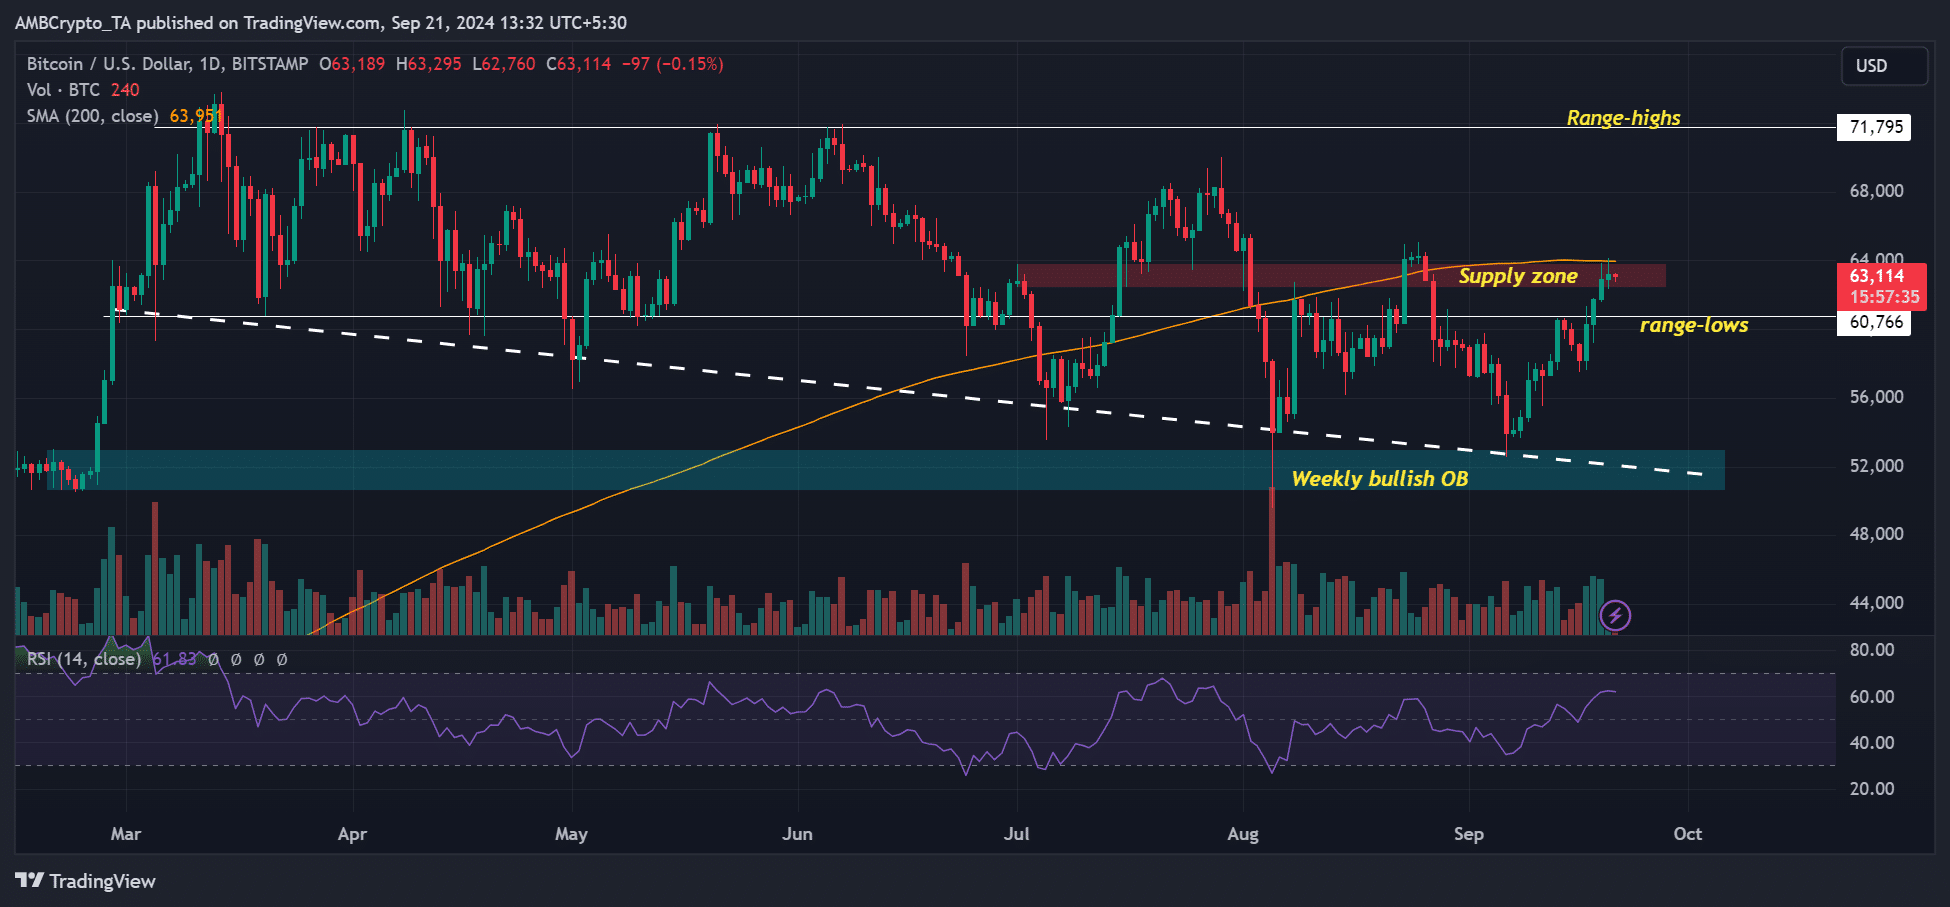Click the Mar label on time axis
Image resolution: width=1950 pixels, height=907 pixels.
(126, 834)
